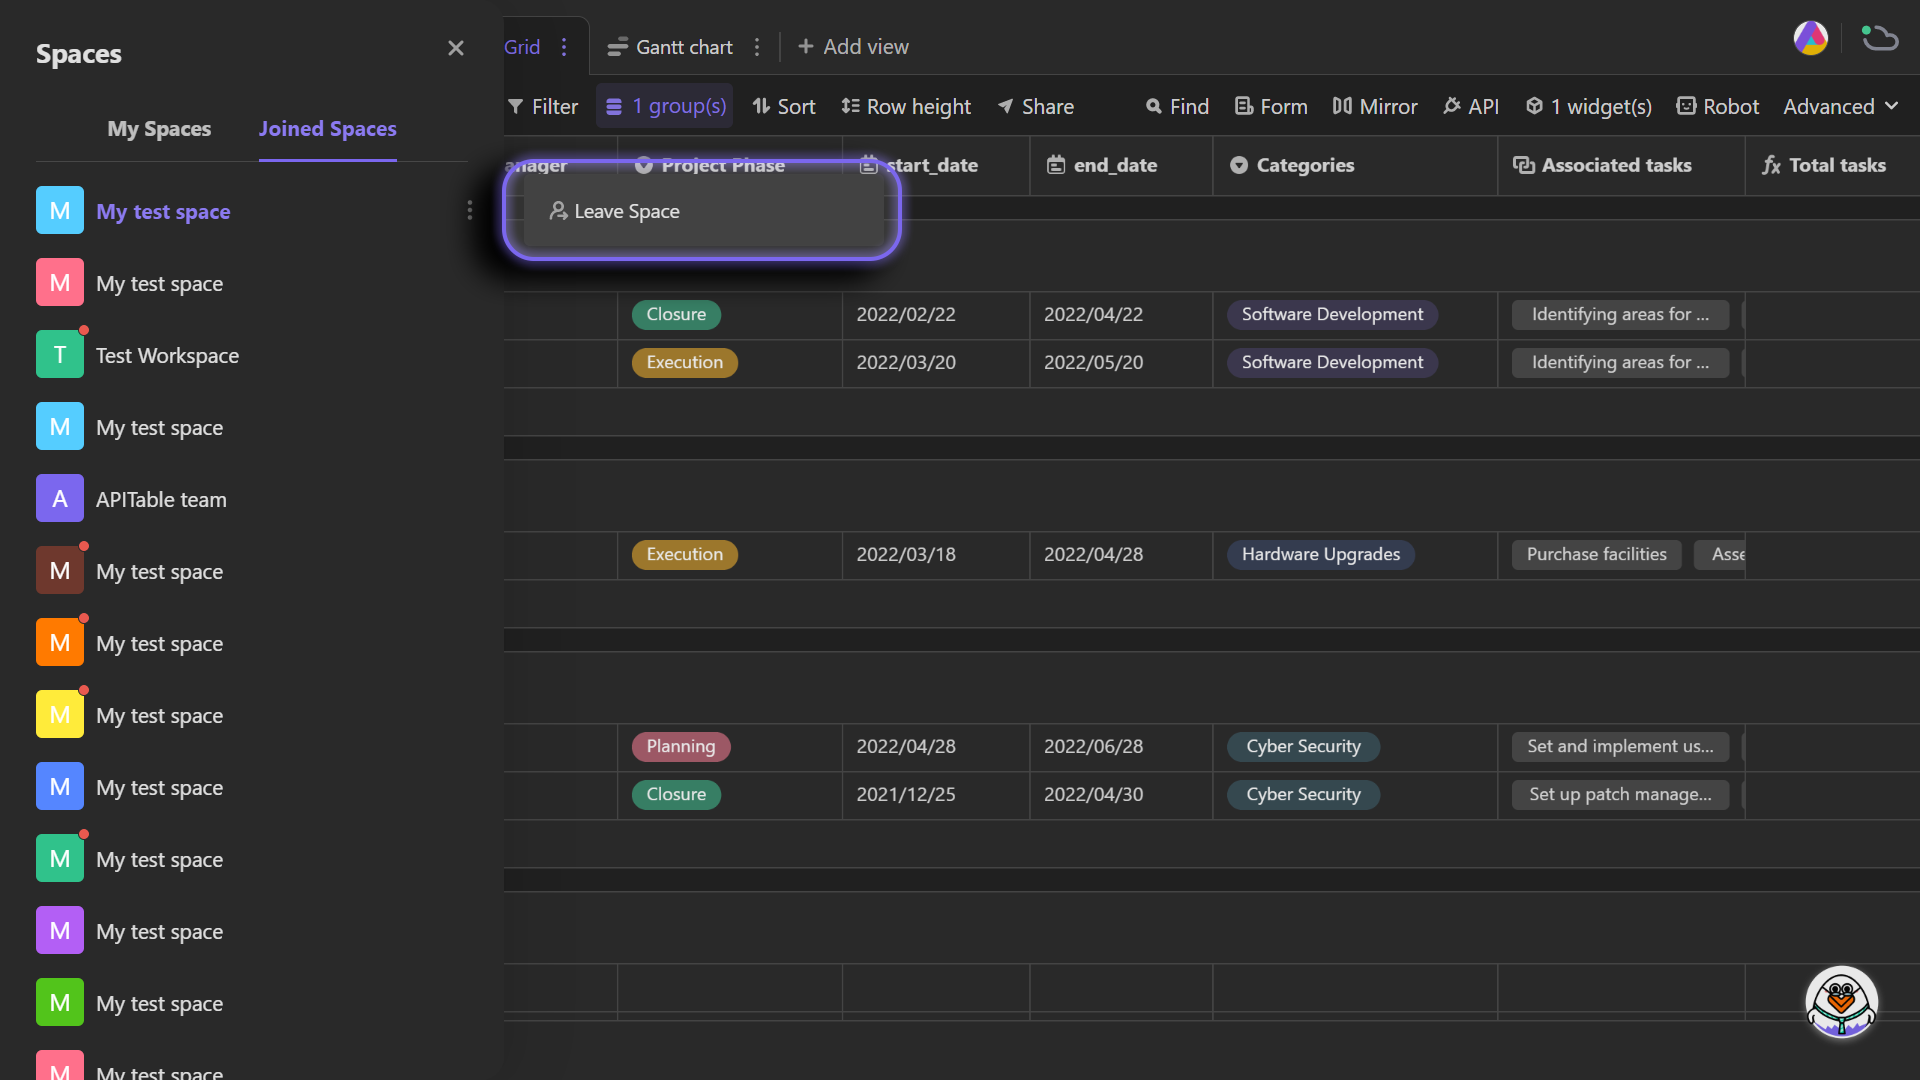Add a new view
This screenshot has height=1080, width=1920.
click(x=853, y=46)
